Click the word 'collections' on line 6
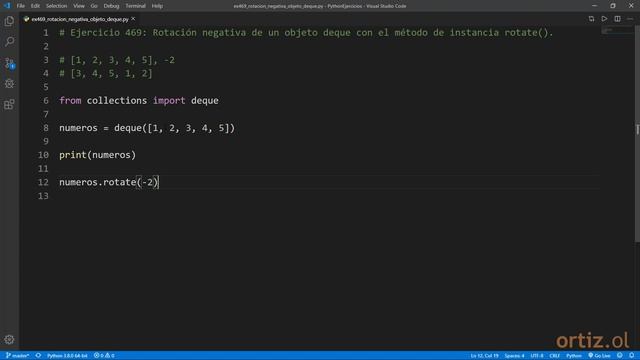 point(117,100)
